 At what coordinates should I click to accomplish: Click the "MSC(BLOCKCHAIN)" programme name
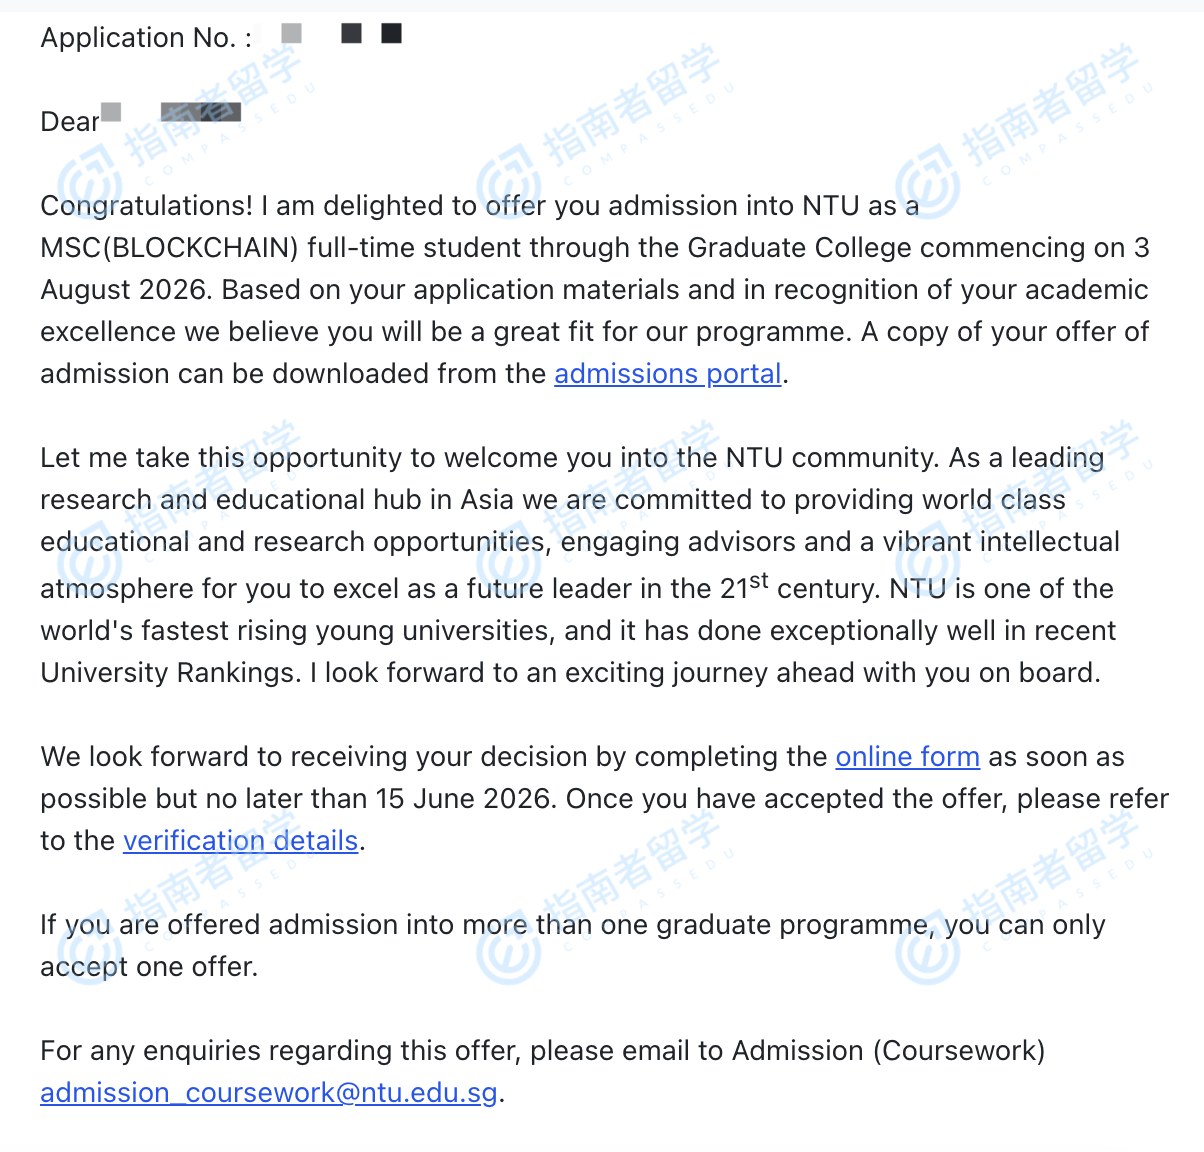(x=169, y=248)
